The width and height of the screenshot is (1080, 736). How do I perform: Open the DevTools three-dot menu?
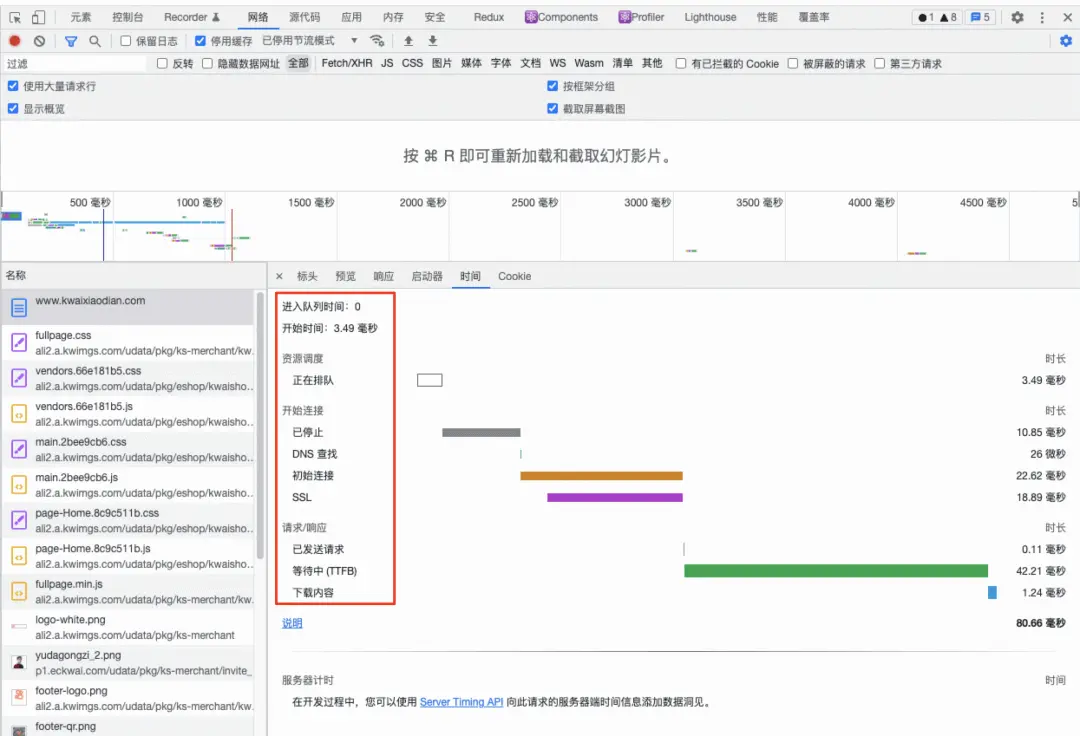(1042, 17)
